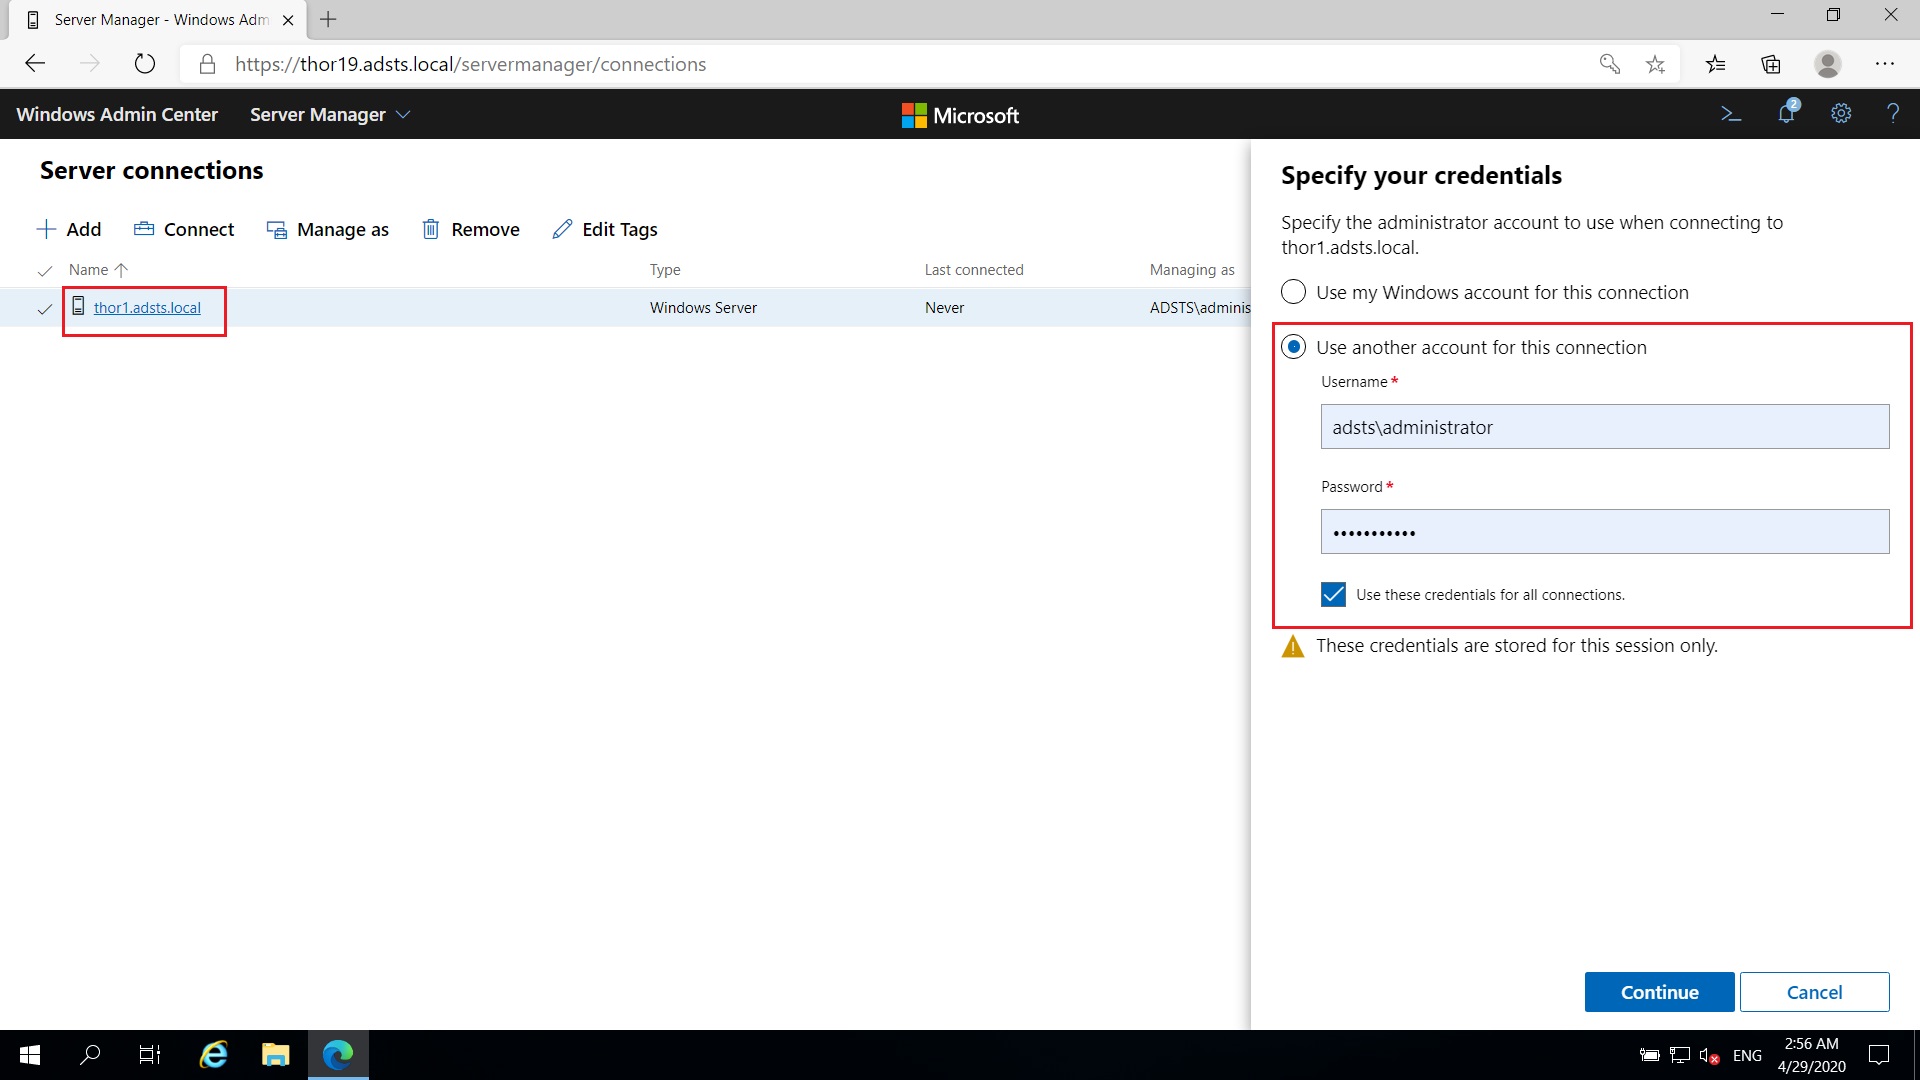Click the network tray icon

click(x=1680, y=1055)
